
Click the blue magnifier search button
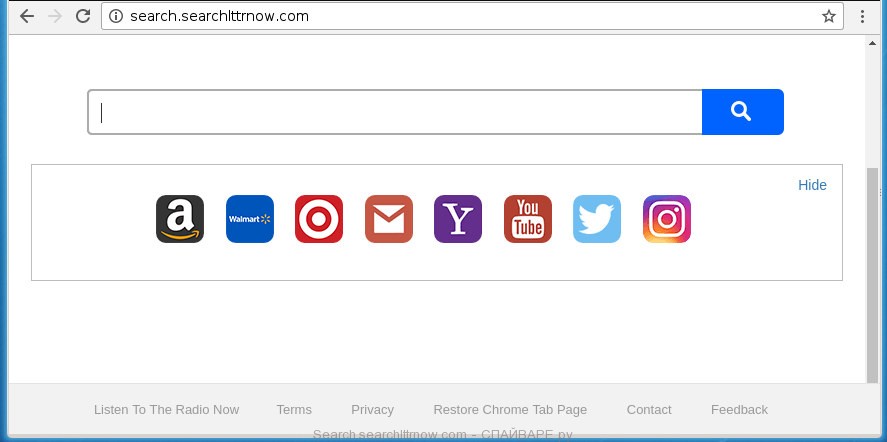click(x=743, y=111)
